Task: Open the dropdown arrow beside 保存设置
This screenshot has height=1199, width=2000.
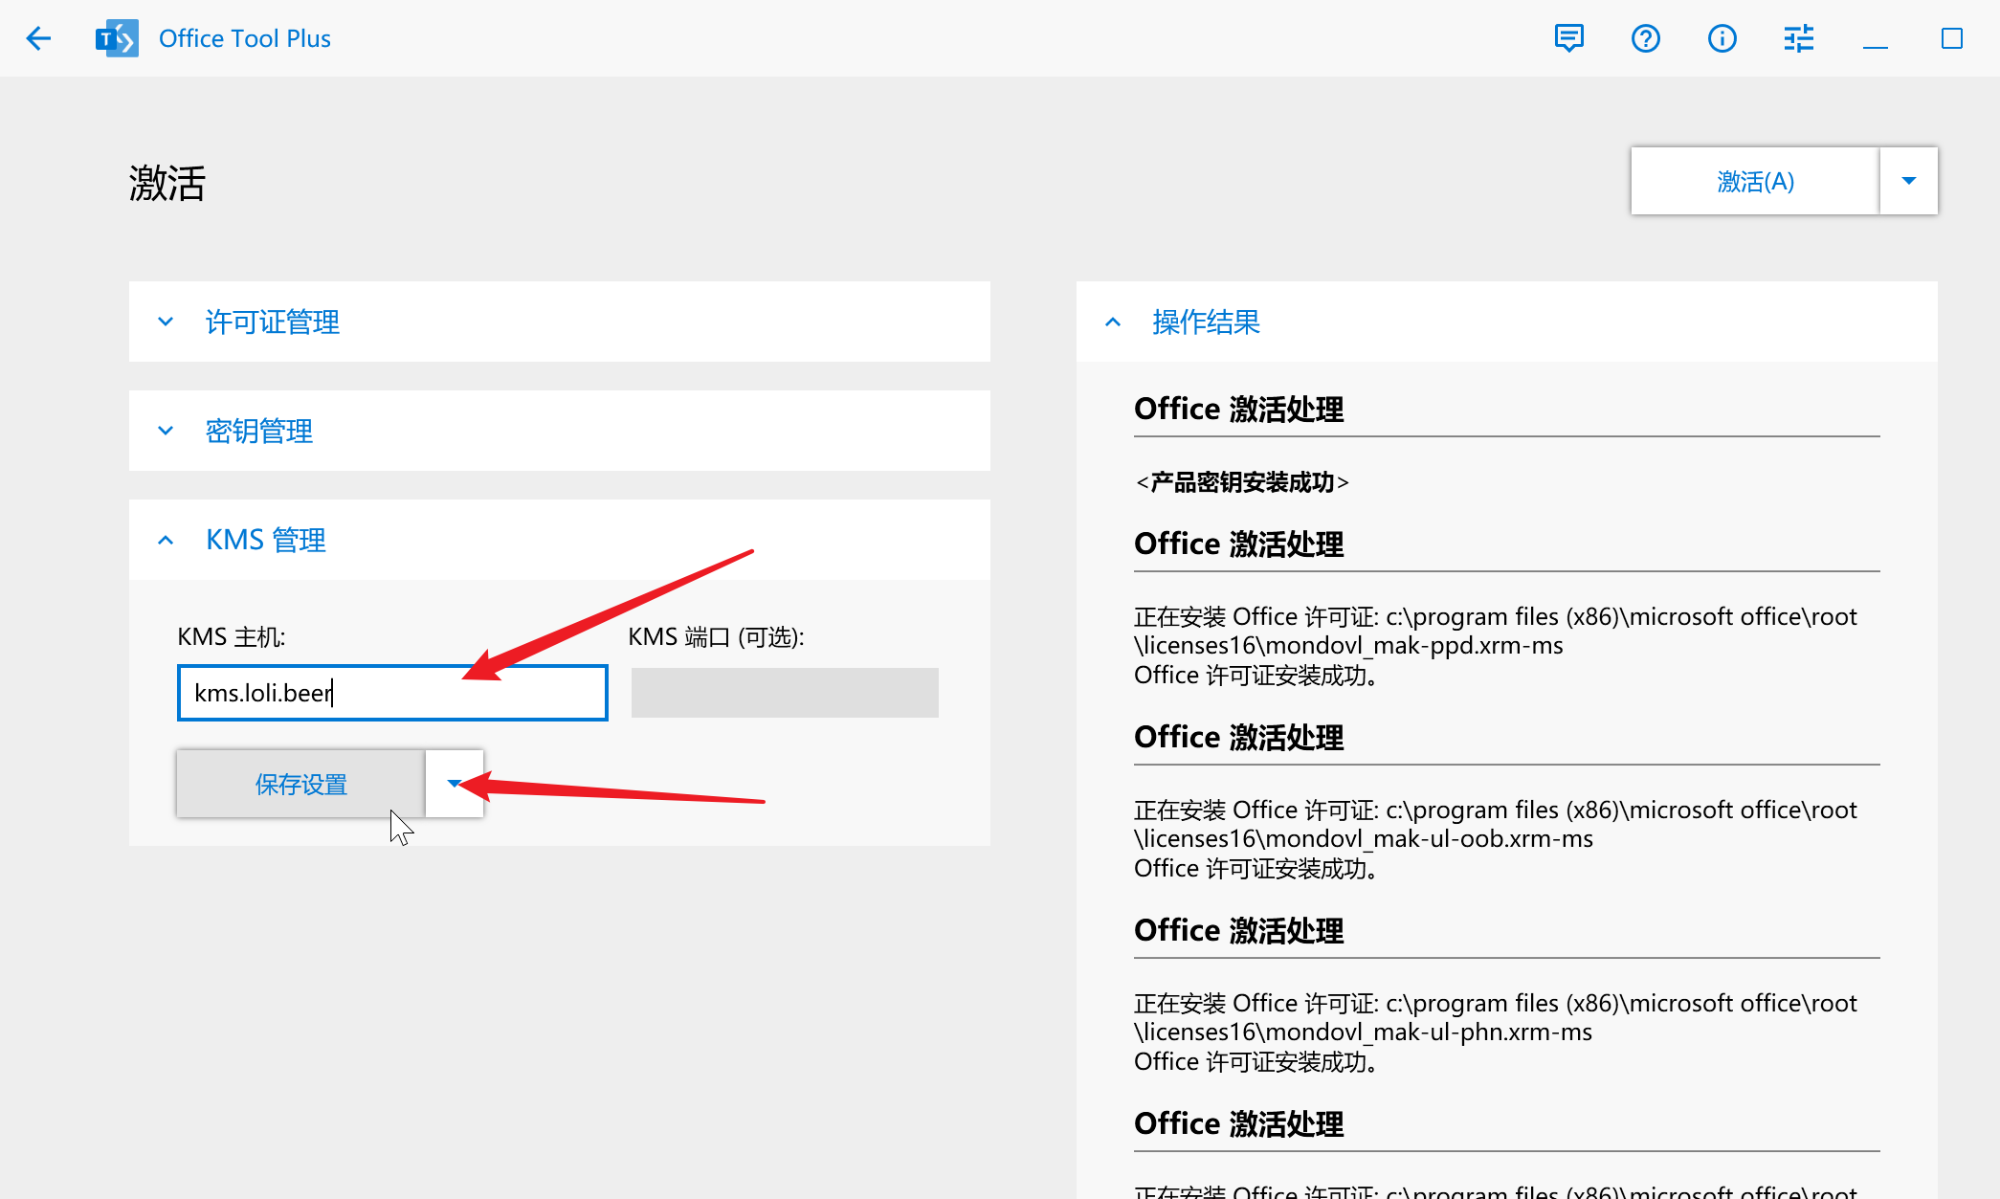Action: (454, 784)
